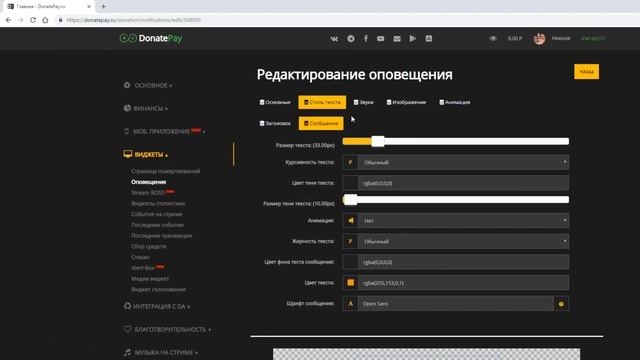Viewport: 640px width, 360px height.
Task: Click the megaphone icon beside Анимация dropdown
Action: (x=350, y=220)
